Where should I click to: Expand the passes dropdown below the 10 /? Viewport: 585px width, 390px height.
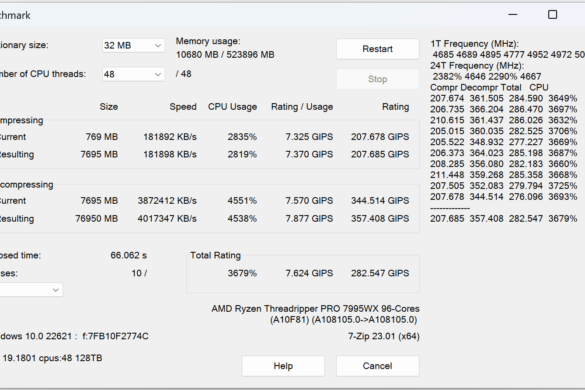(31, 290)
